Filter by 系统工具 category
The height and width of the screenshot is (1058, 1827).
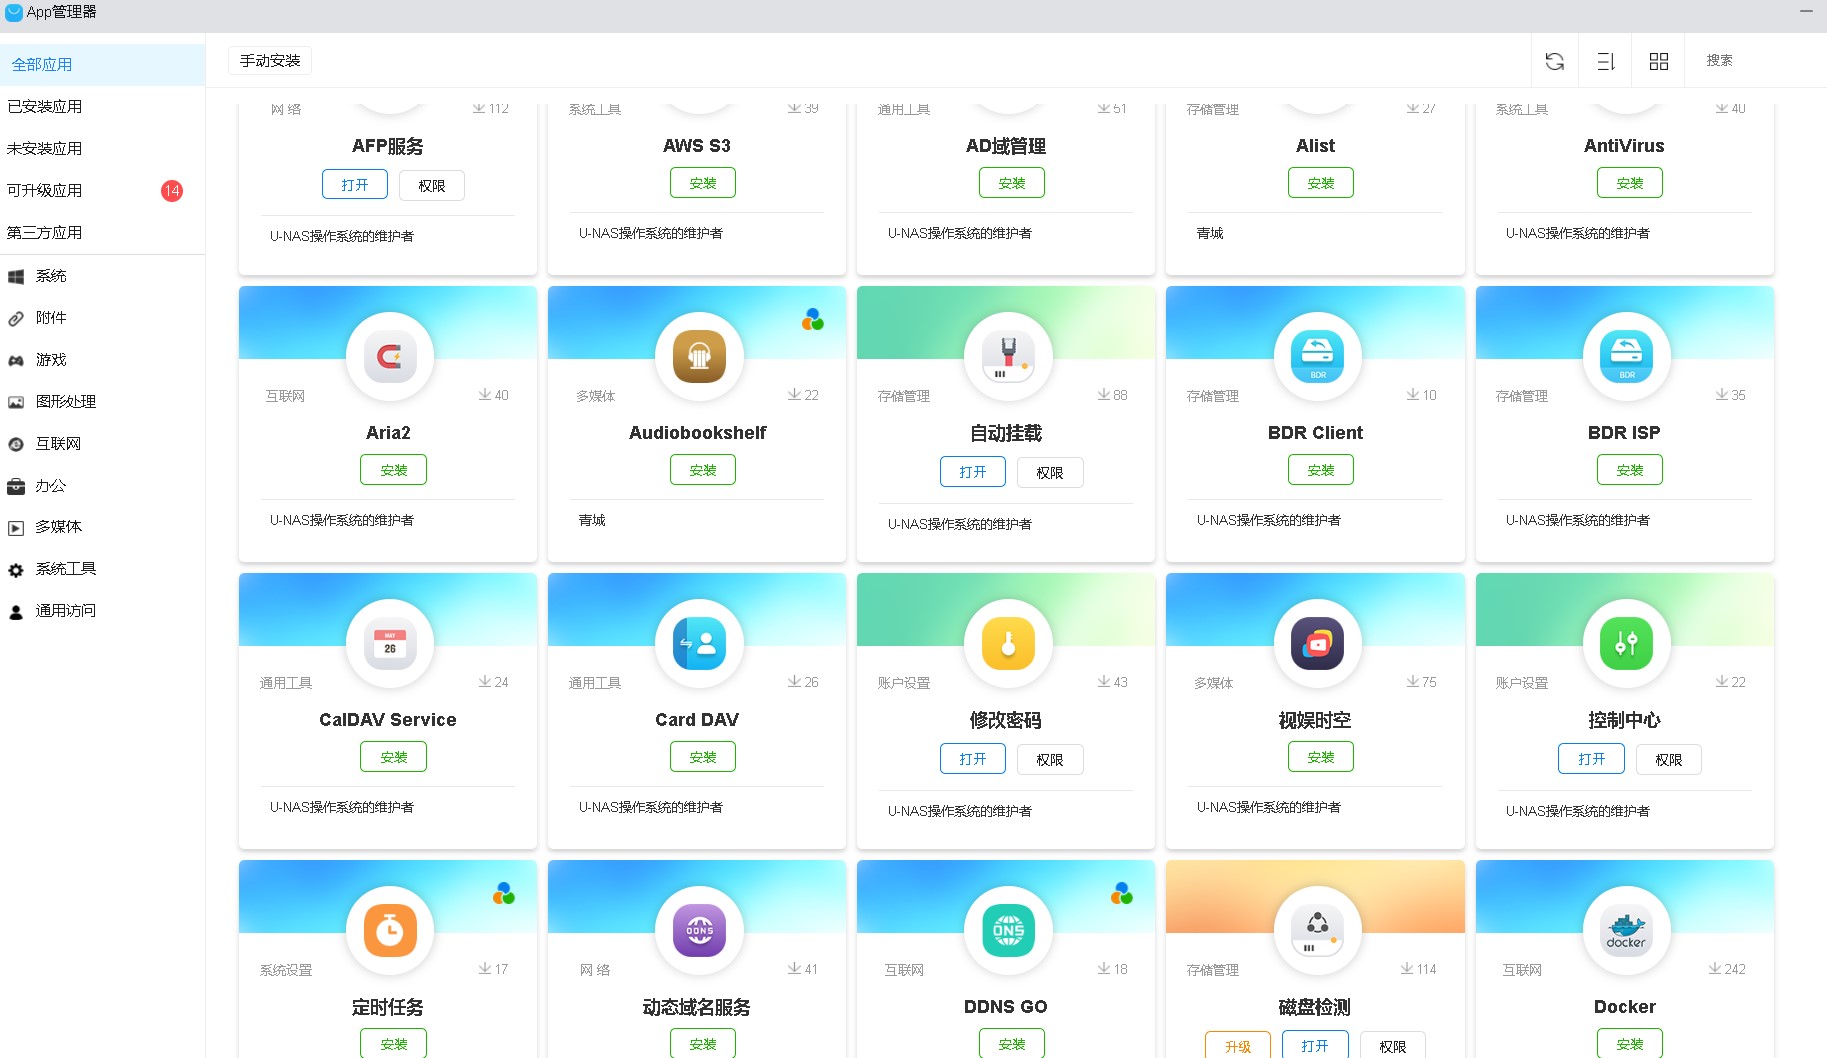[x=65, y=569]
